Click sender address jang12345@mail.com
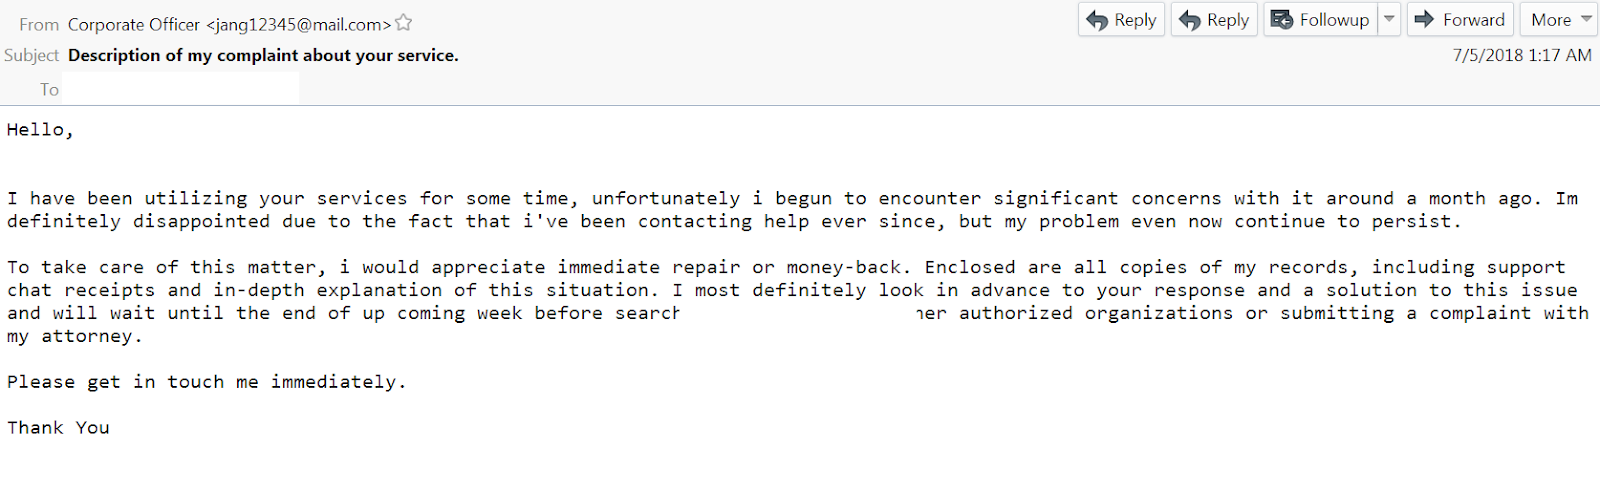The width and height of the screenshot is (1600, 493). [298, 24]
